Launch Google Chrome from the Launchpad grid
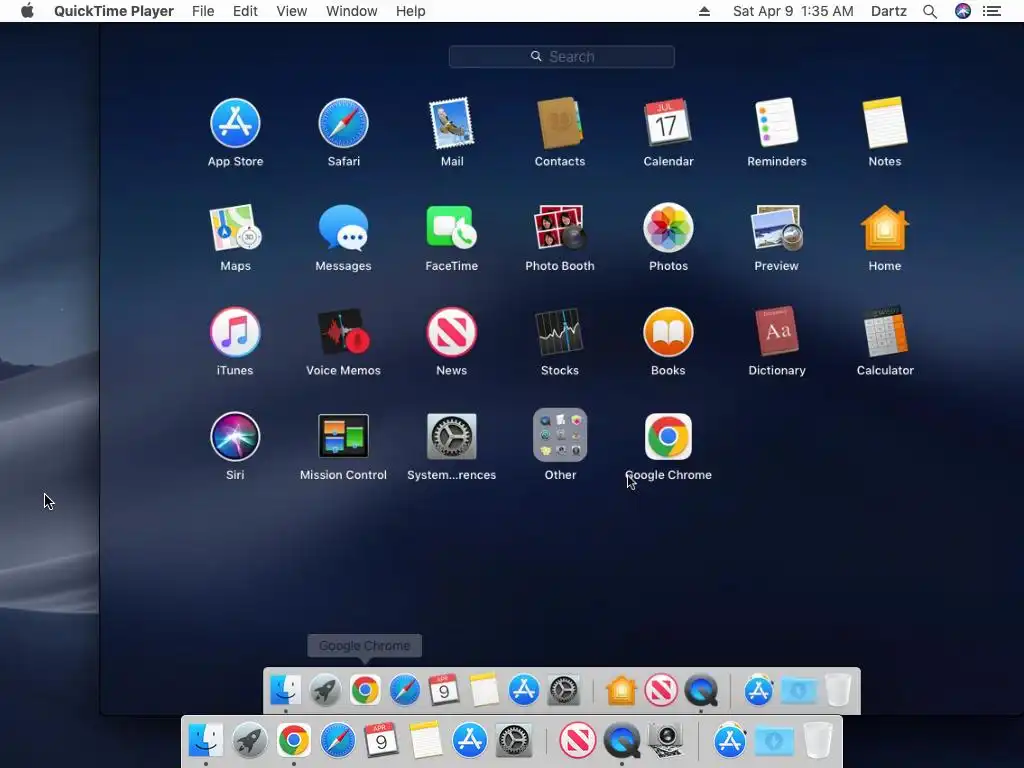 (668, 436)
